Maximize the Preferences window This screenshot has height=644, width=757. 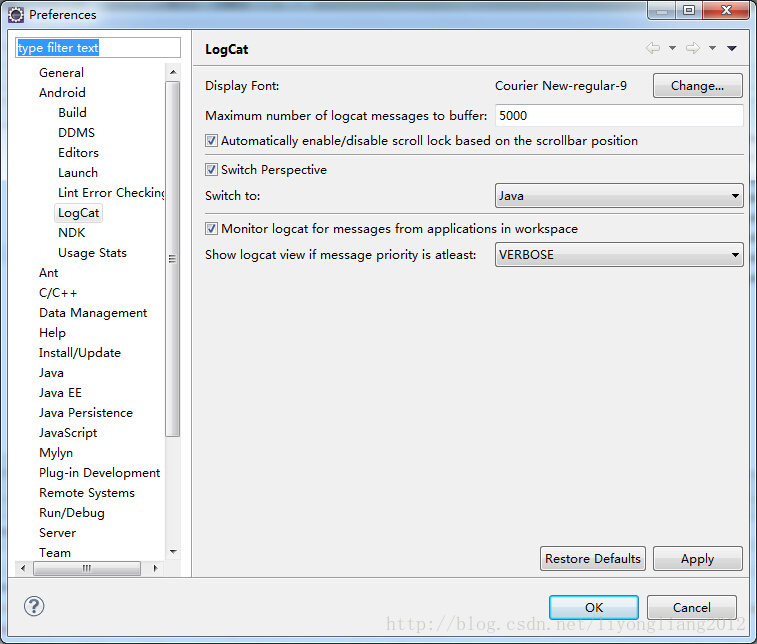pos(689,10)
